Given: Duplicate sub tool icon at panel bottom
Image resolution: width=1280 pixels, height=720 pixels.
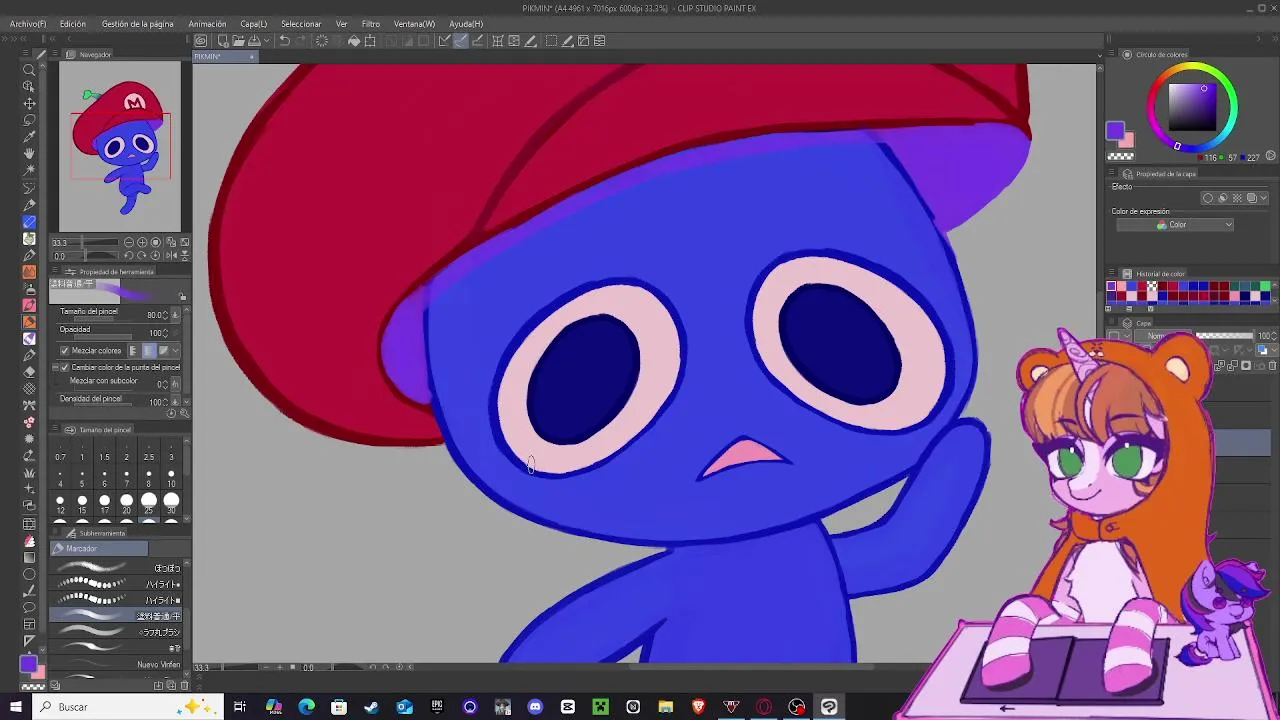Looking at the screenshot, I should pyautogui.click(x=171, y=685).
